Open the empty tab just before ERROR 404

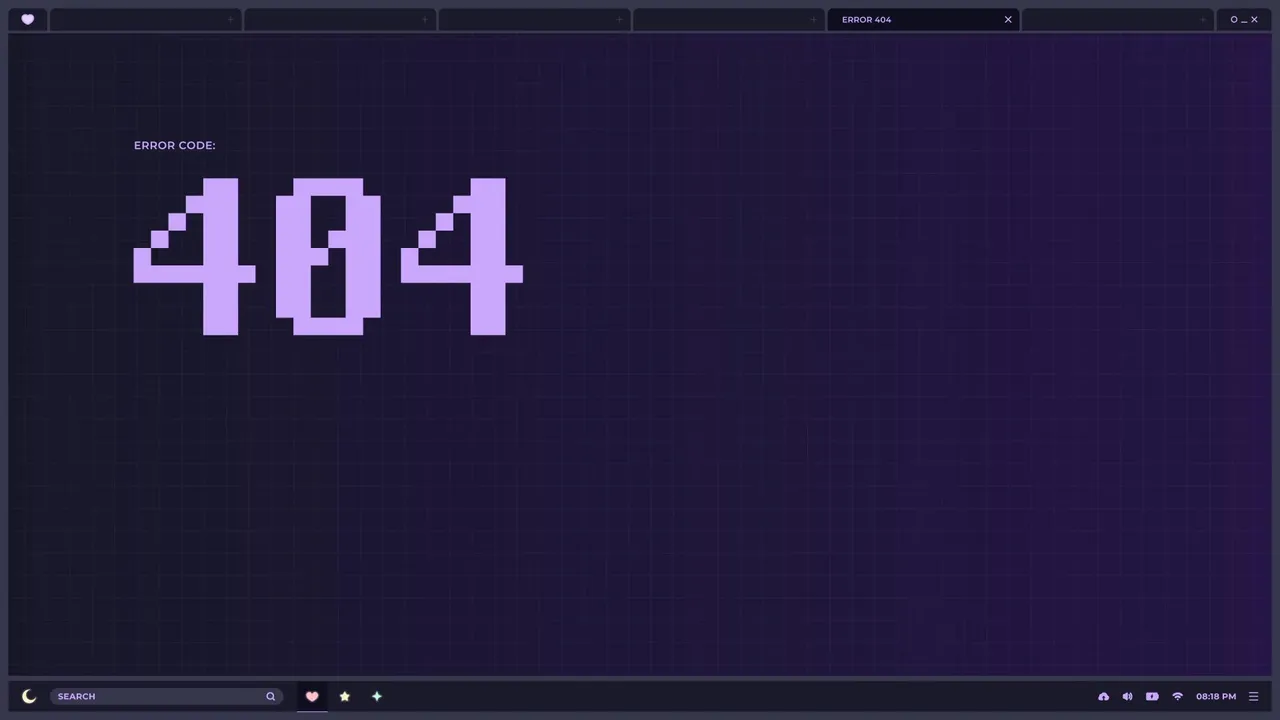click(x=729, y=19)
